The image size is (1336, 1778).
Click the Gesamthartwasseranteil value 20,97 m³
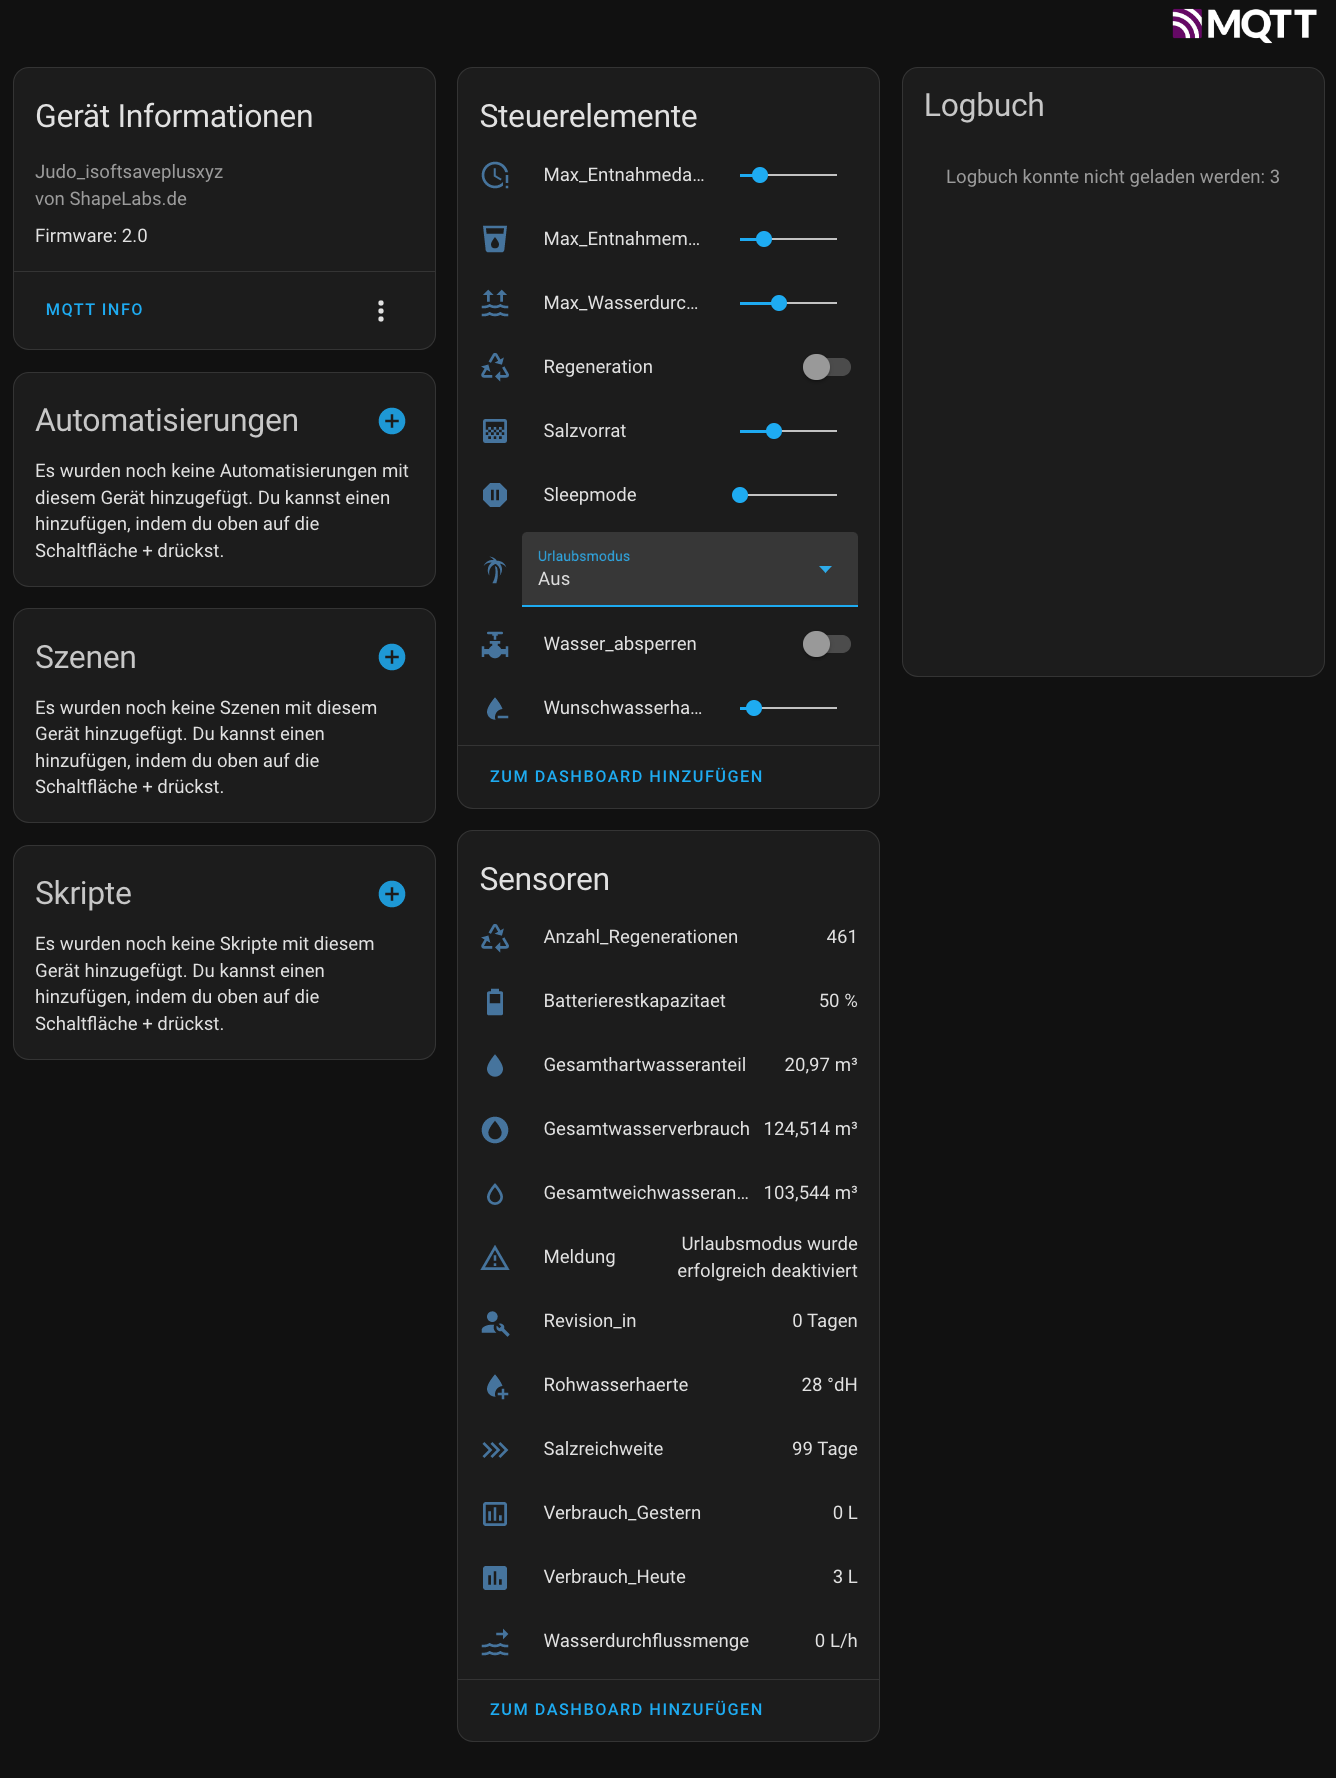click(821, 1065)
